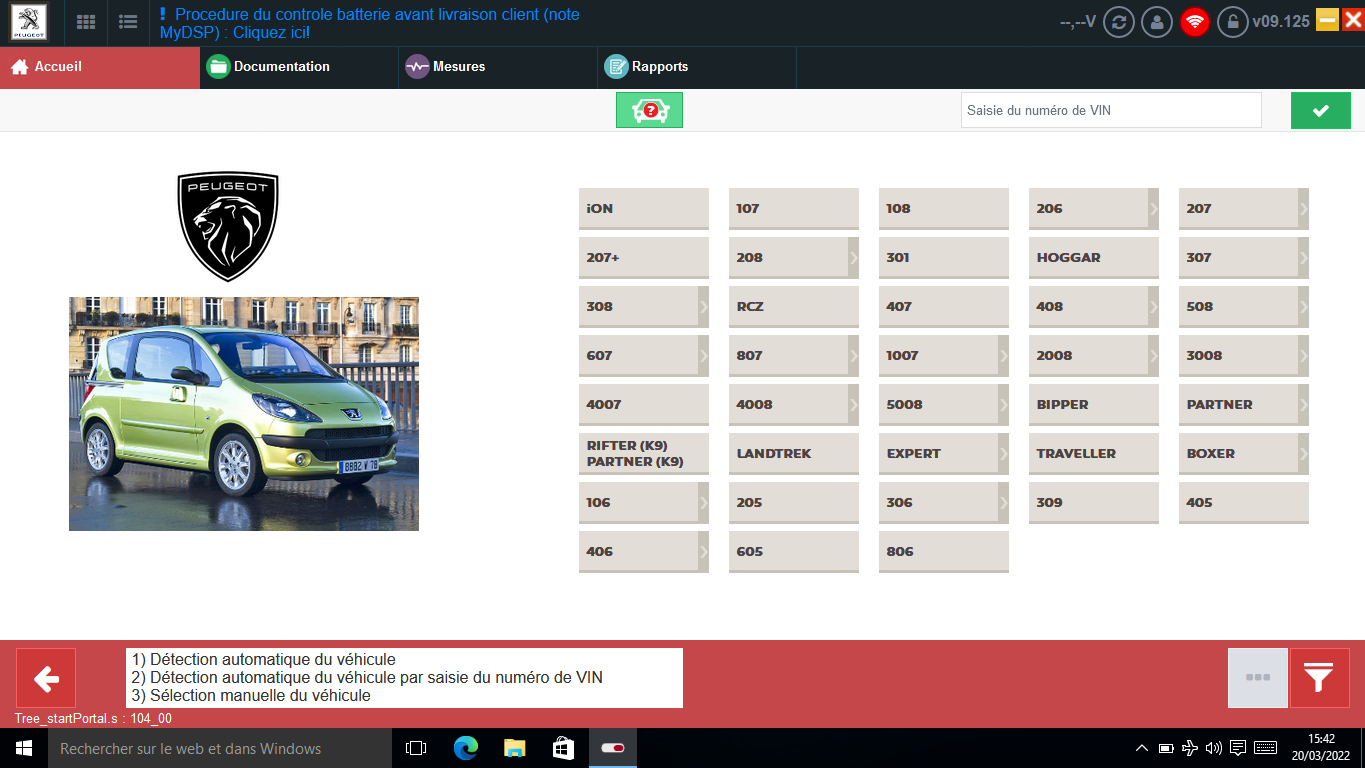Click the airplane mode tray icon
The width and height of the screenshot is (1365, 768).
click(1190, 748)
